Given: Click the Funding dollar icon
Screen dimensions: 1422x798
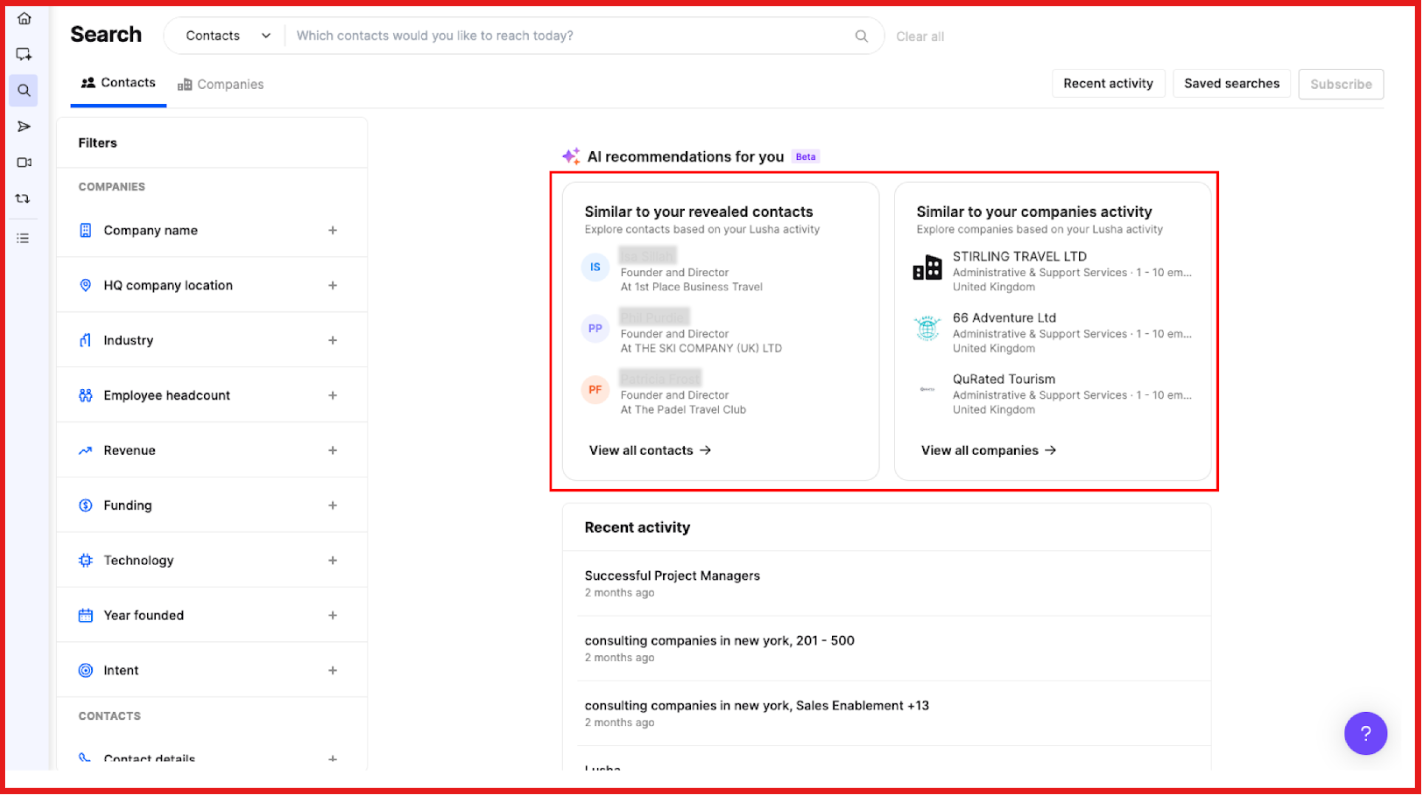Looking at the screenshot, I should click(x=85, y=505).
